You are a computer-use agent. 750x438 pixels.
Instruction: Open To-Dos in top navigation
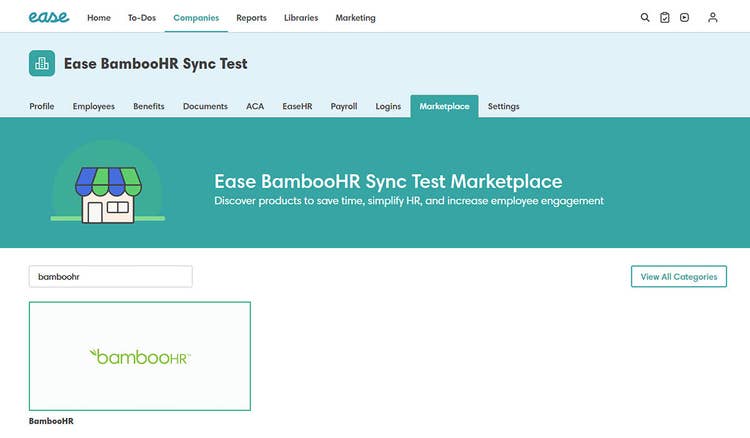[142, 18]
